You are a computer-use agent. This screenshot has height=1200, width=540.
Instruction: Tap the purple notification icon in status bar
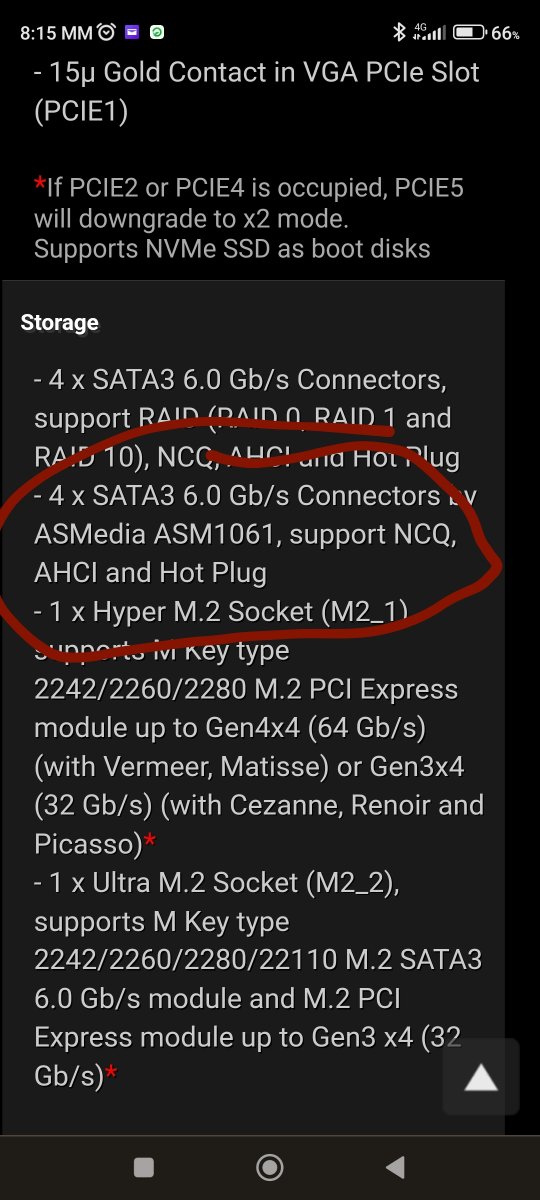(133, 32)
